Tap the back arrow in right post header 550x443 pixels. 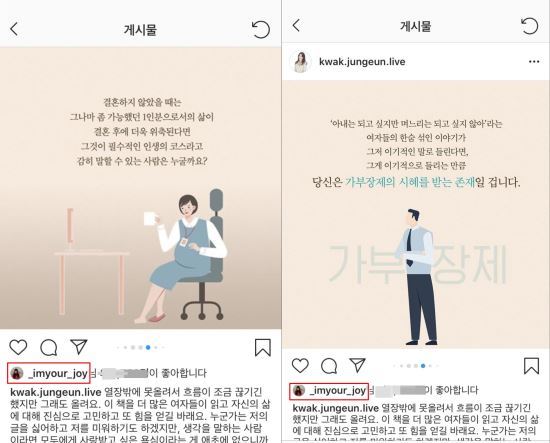coord(296,25)
